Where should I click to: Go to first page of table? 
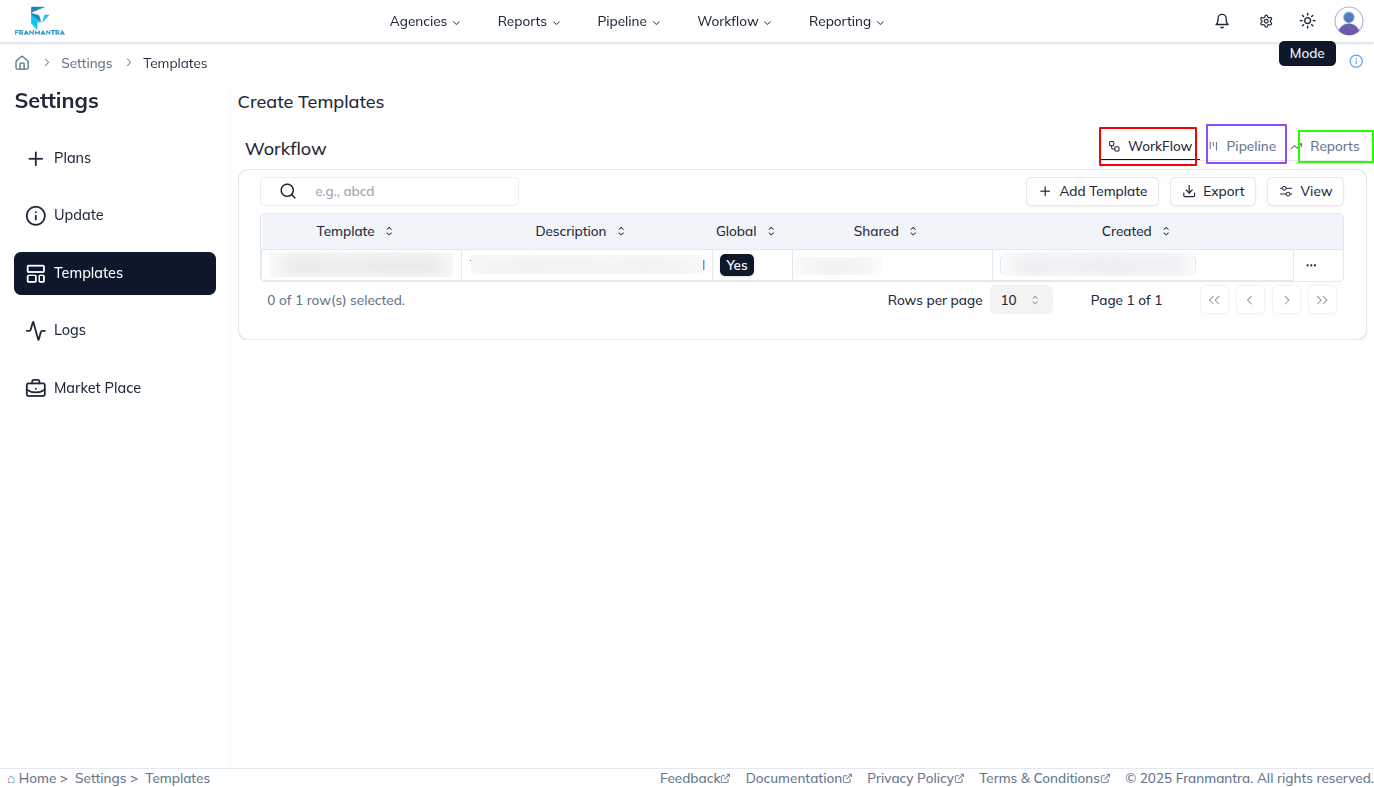coord(1214,300)
